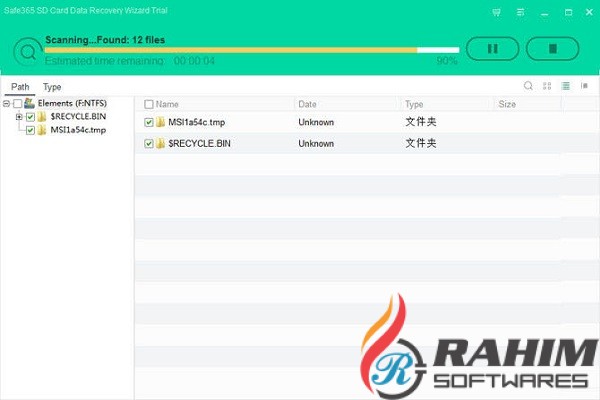
Task: Click the MSI1a54c.tmp folder icon in tree
Action: (42, 130)
